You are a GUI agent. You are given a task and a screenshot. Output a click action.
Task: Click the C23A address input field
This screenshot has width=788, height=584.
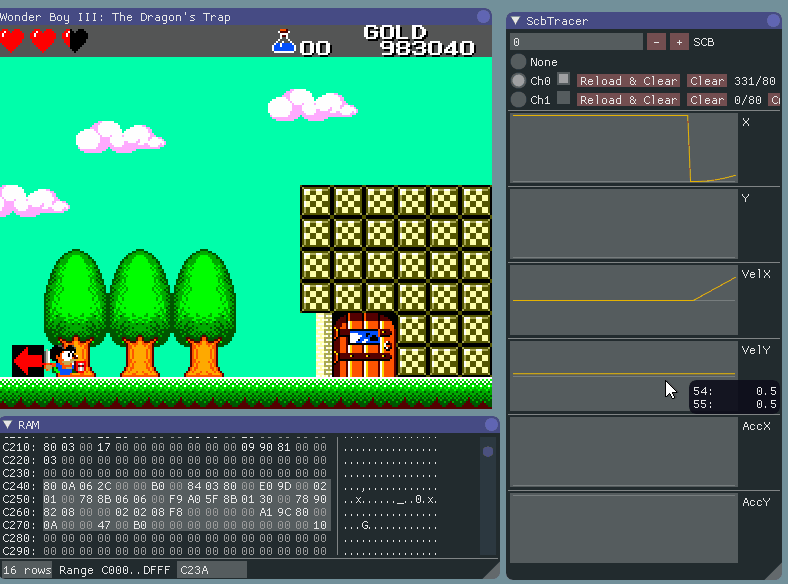[x=211, y=570]
